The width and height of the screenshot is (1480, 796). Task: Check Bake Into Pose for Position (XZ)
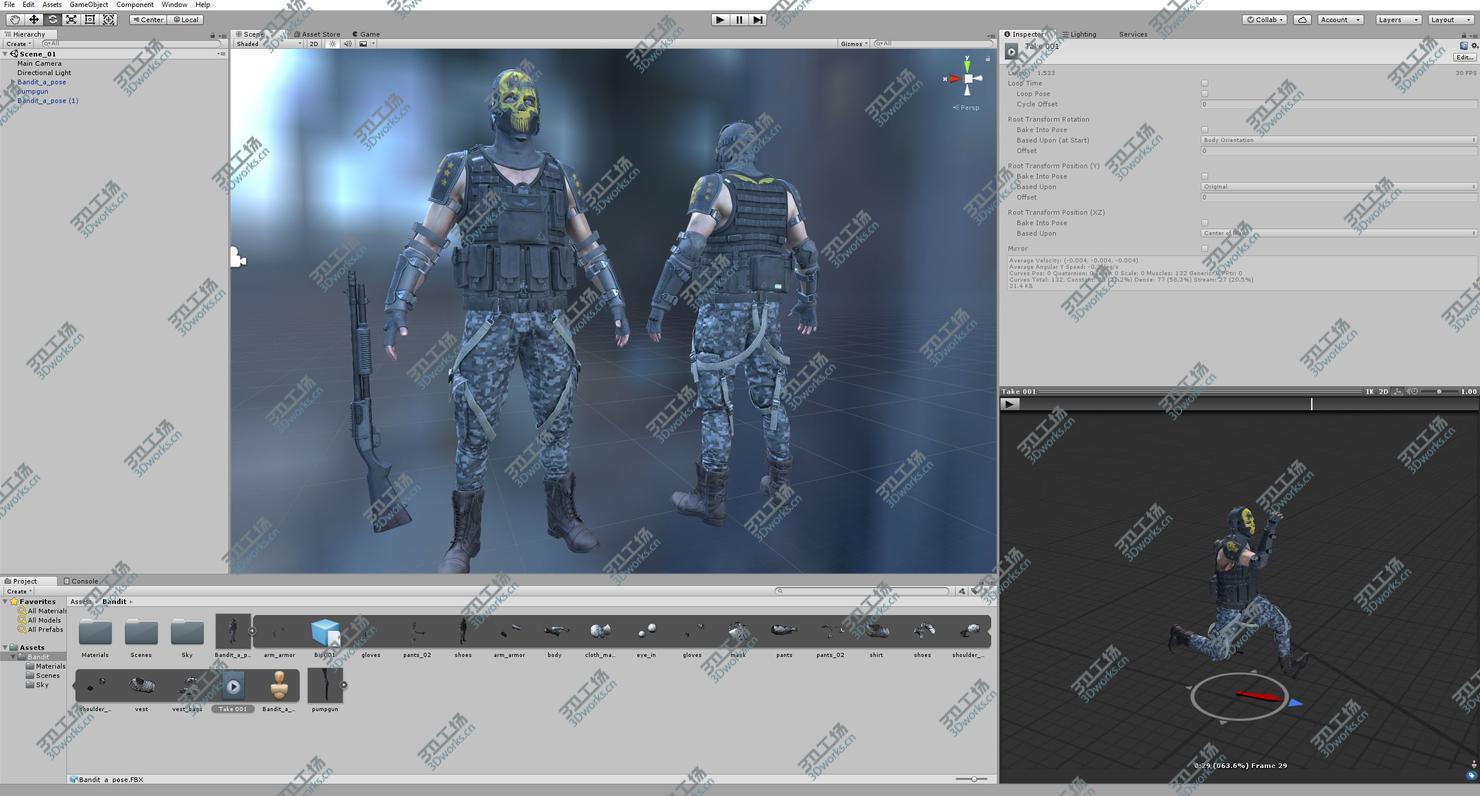1205,223
